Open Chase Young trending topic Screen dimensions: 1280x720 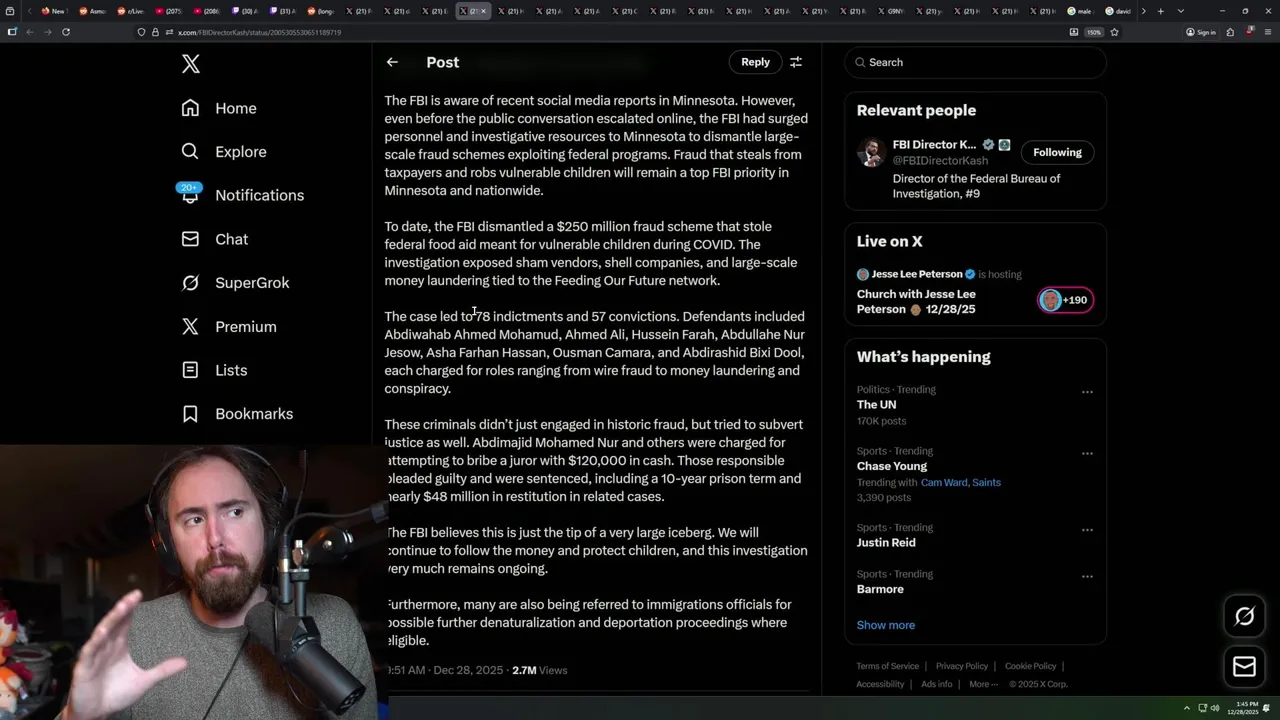tap(892, 466)
